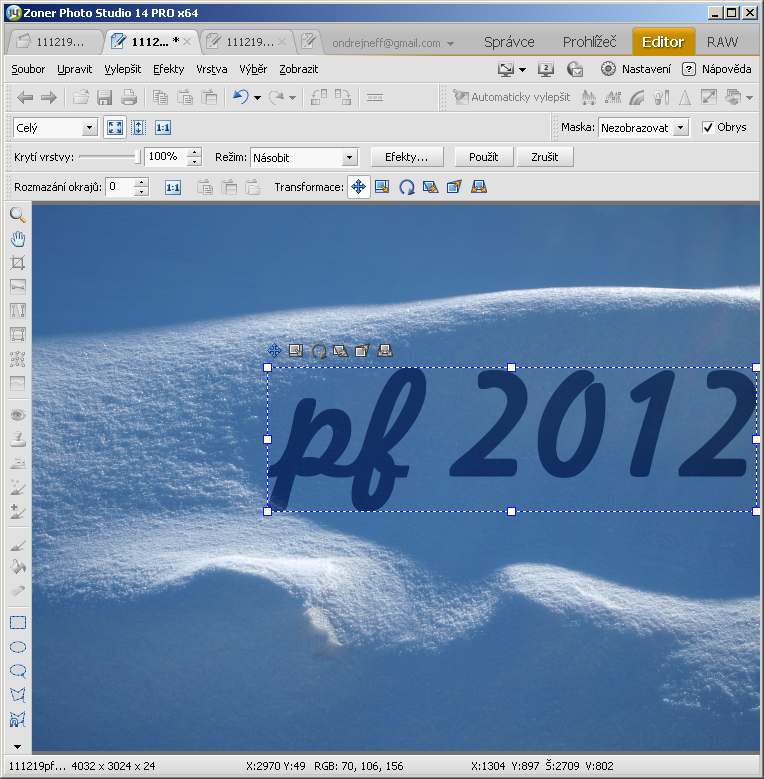
Task: Switch to the Prohlížeč tab
Action: (x=589, y=42)
